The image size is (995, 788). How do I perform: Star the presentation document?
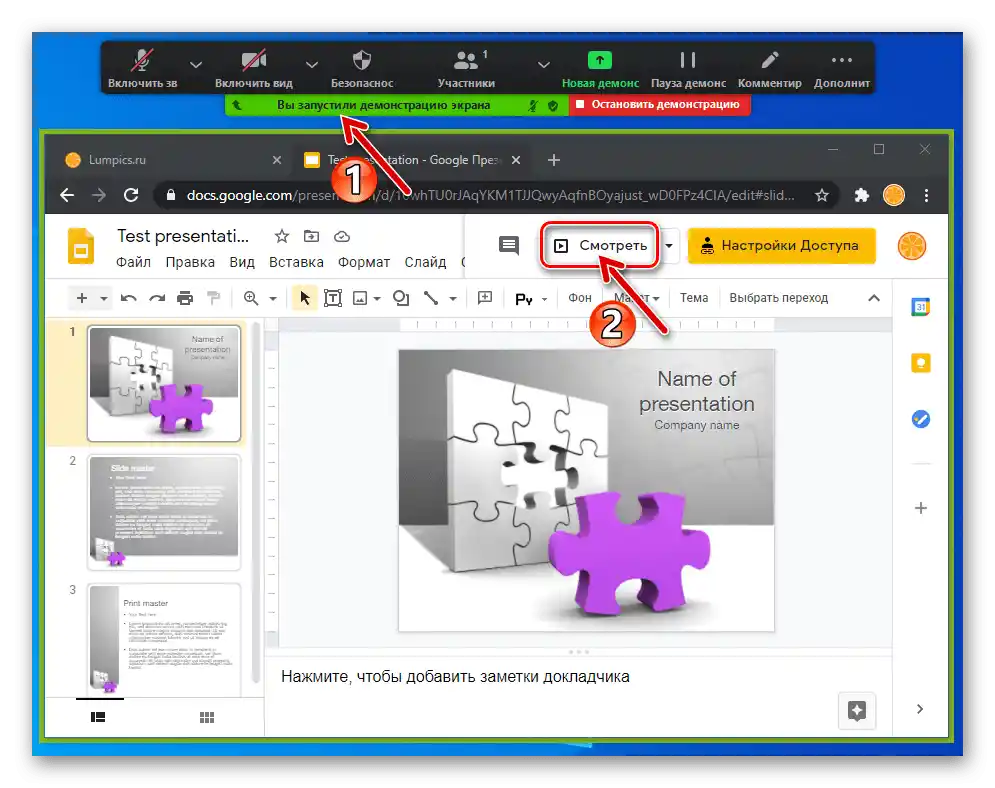pyautogui.click(x=282, y=237)
